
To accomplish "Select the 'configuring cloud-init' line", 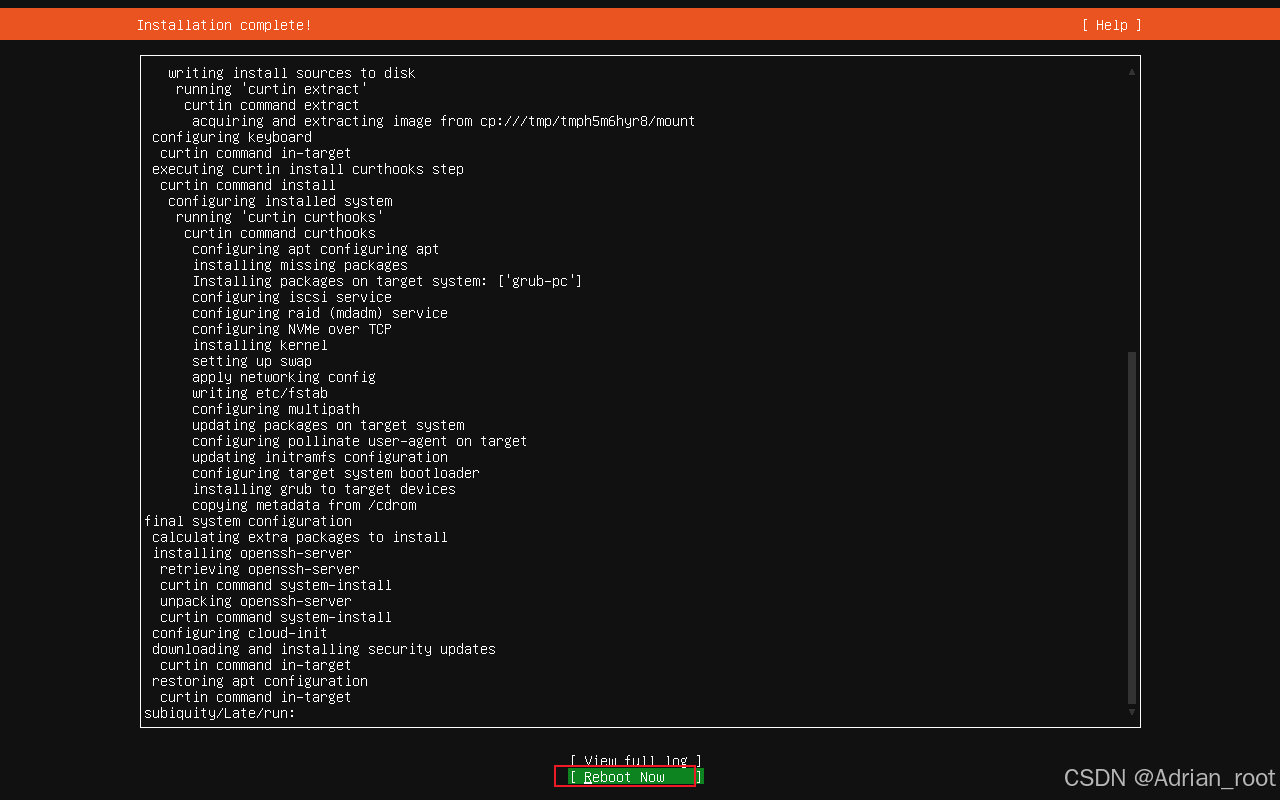I will pos(240,633).
